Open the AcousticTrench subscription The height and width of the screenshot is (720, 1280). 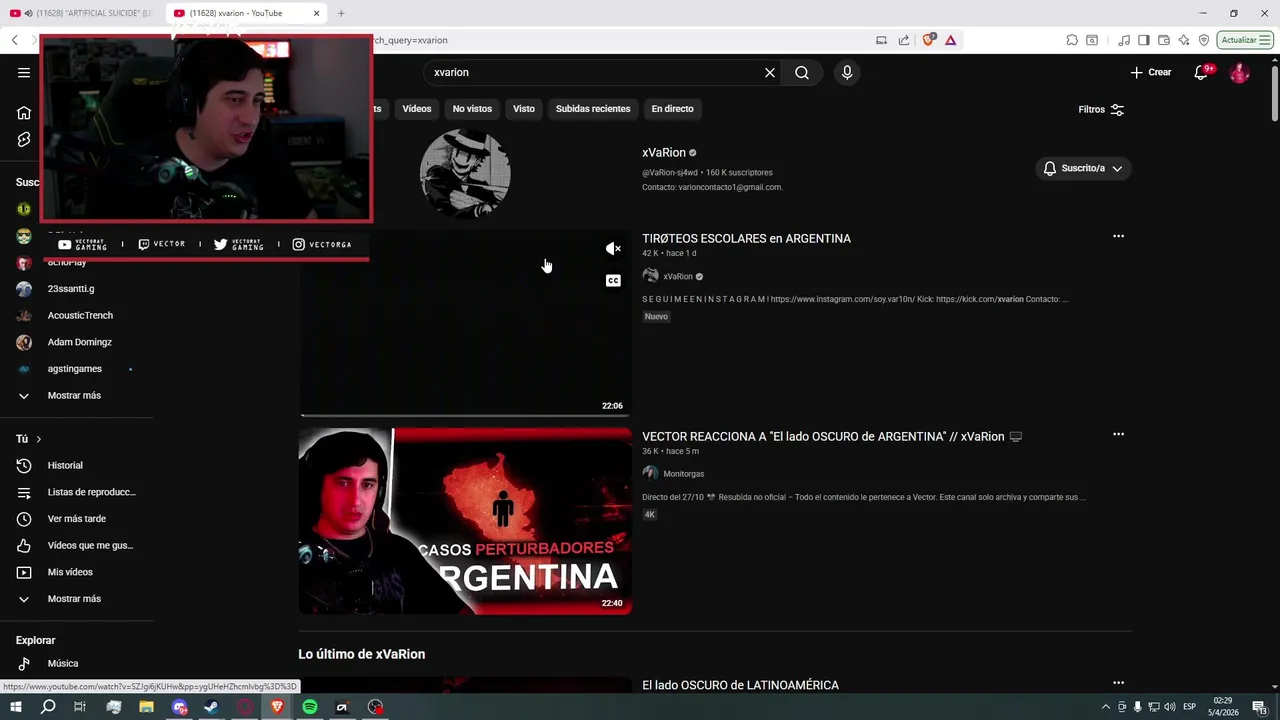(80, 315)
